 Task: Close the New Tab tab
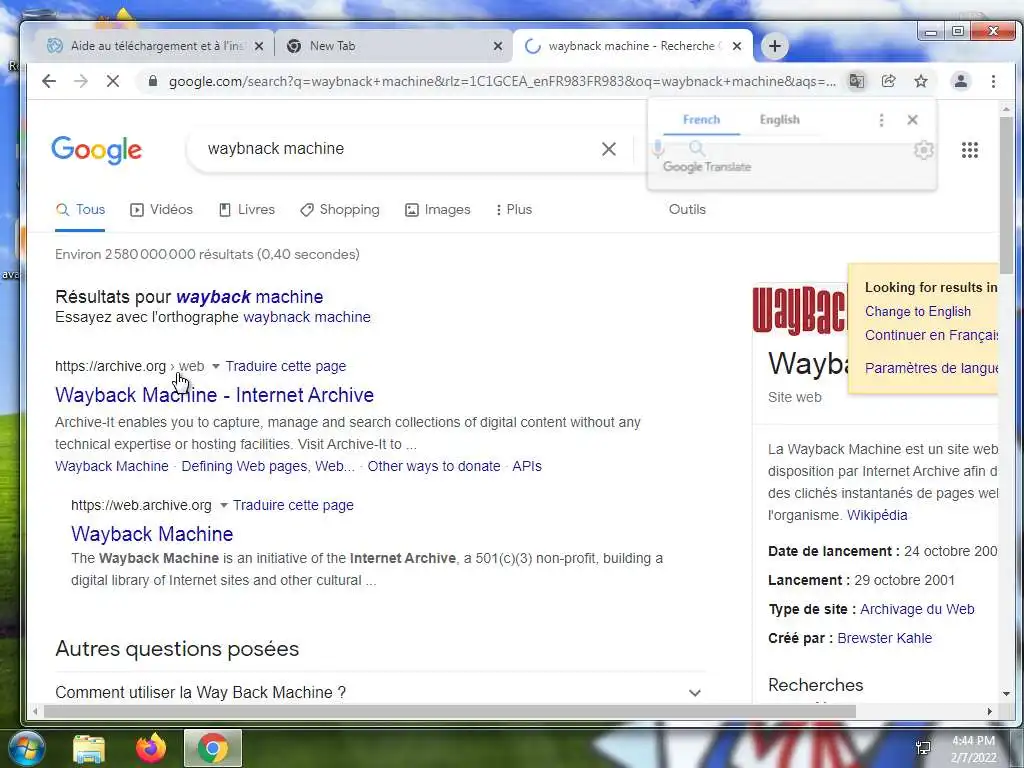pyautogui.click(x=498, y=46)
